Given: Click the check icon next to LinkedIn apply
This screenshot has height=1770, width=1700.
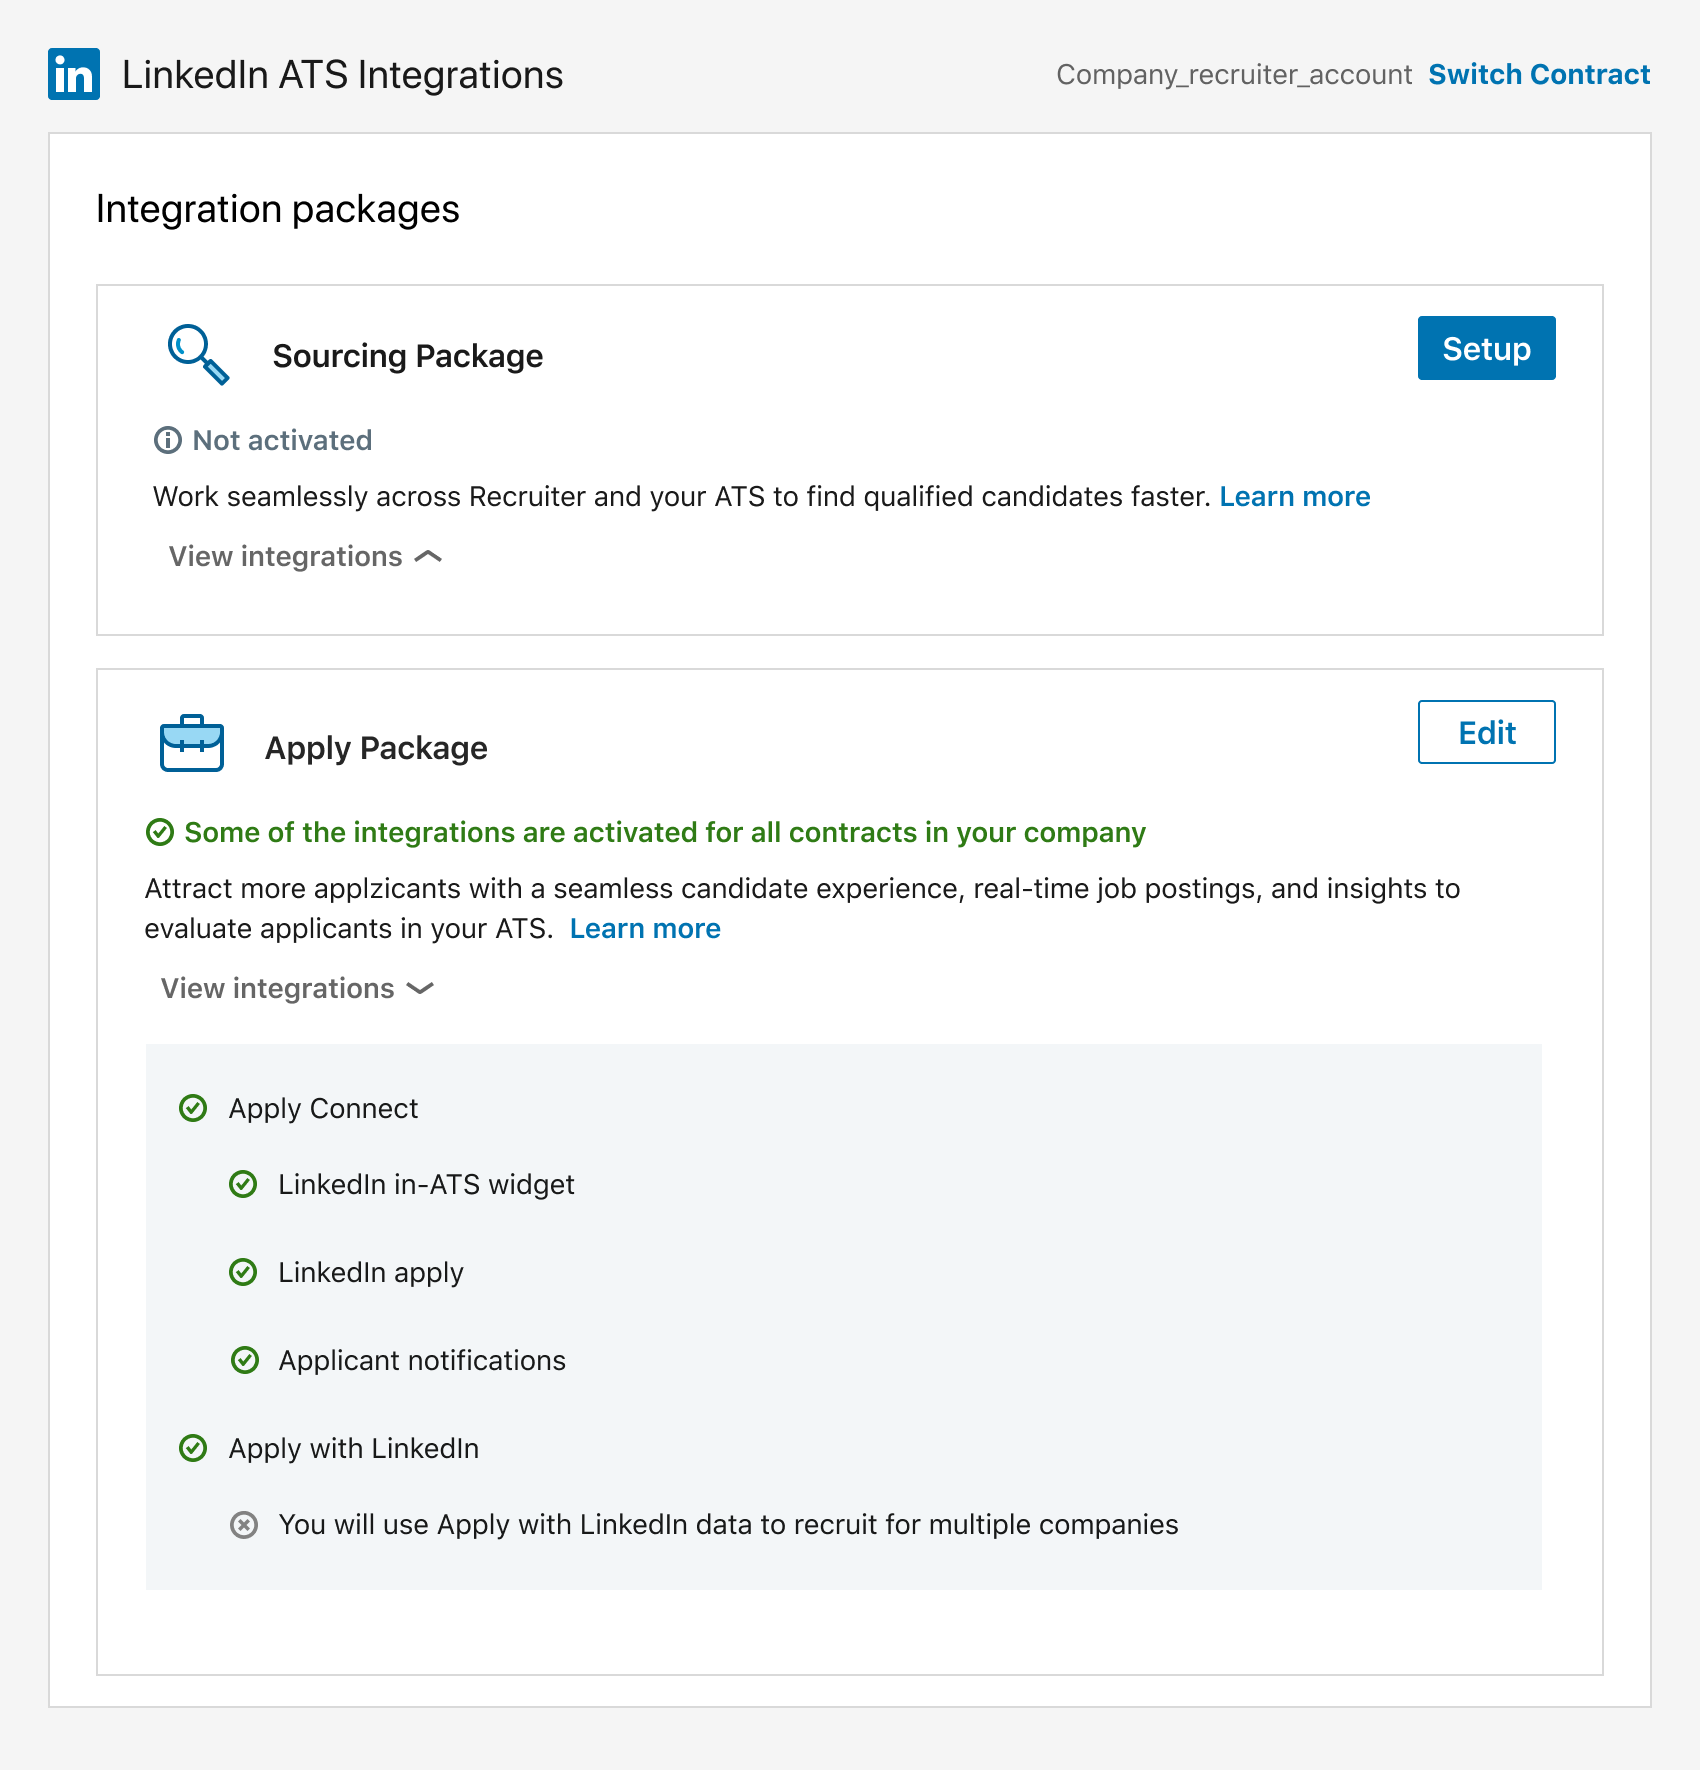Looking at the screenshot, I should [244, 1272].
